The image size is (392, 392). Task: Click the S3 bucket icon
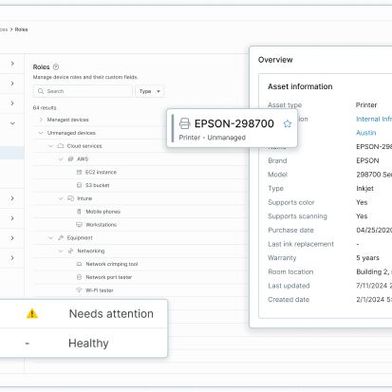(x=79, y=185)
